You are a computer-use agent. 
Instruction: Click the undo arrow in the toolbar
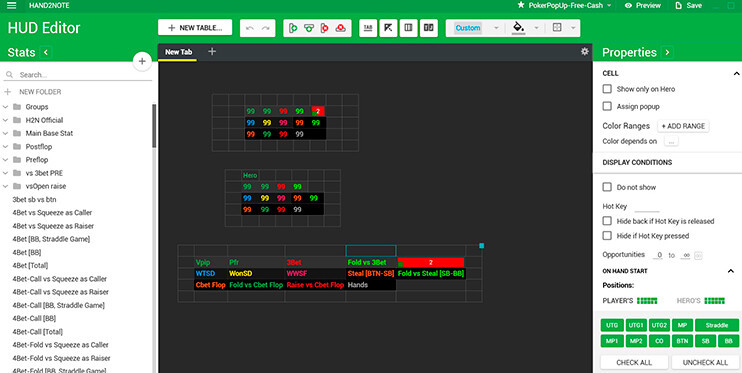tap(250, 28)
